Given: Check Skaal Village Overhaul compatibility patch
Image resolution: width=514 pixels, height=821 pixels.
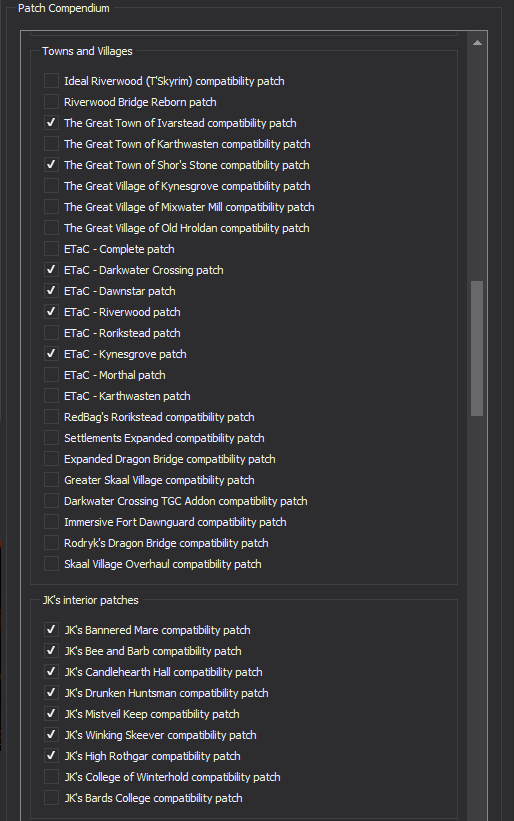Looking at the screenshot, I should click(51, 564).
